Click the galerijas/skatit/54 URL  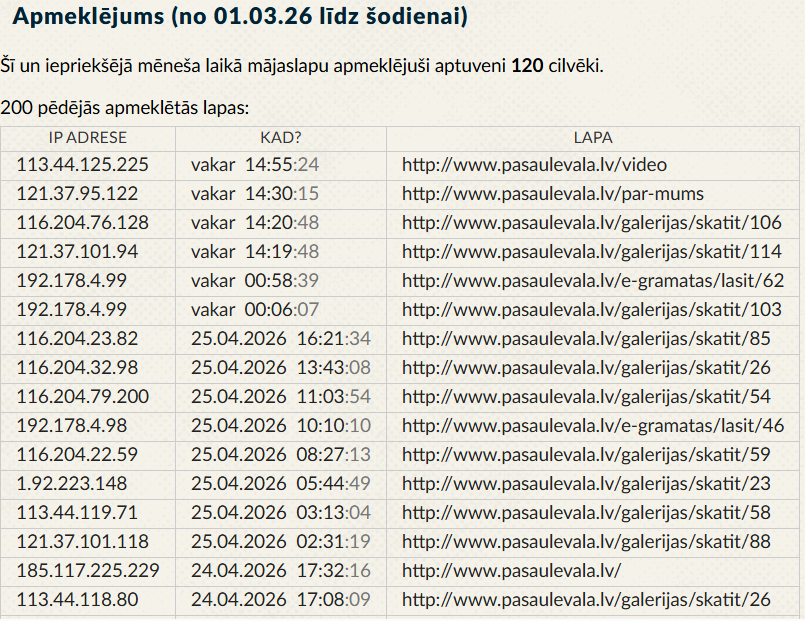coord(586,397)
